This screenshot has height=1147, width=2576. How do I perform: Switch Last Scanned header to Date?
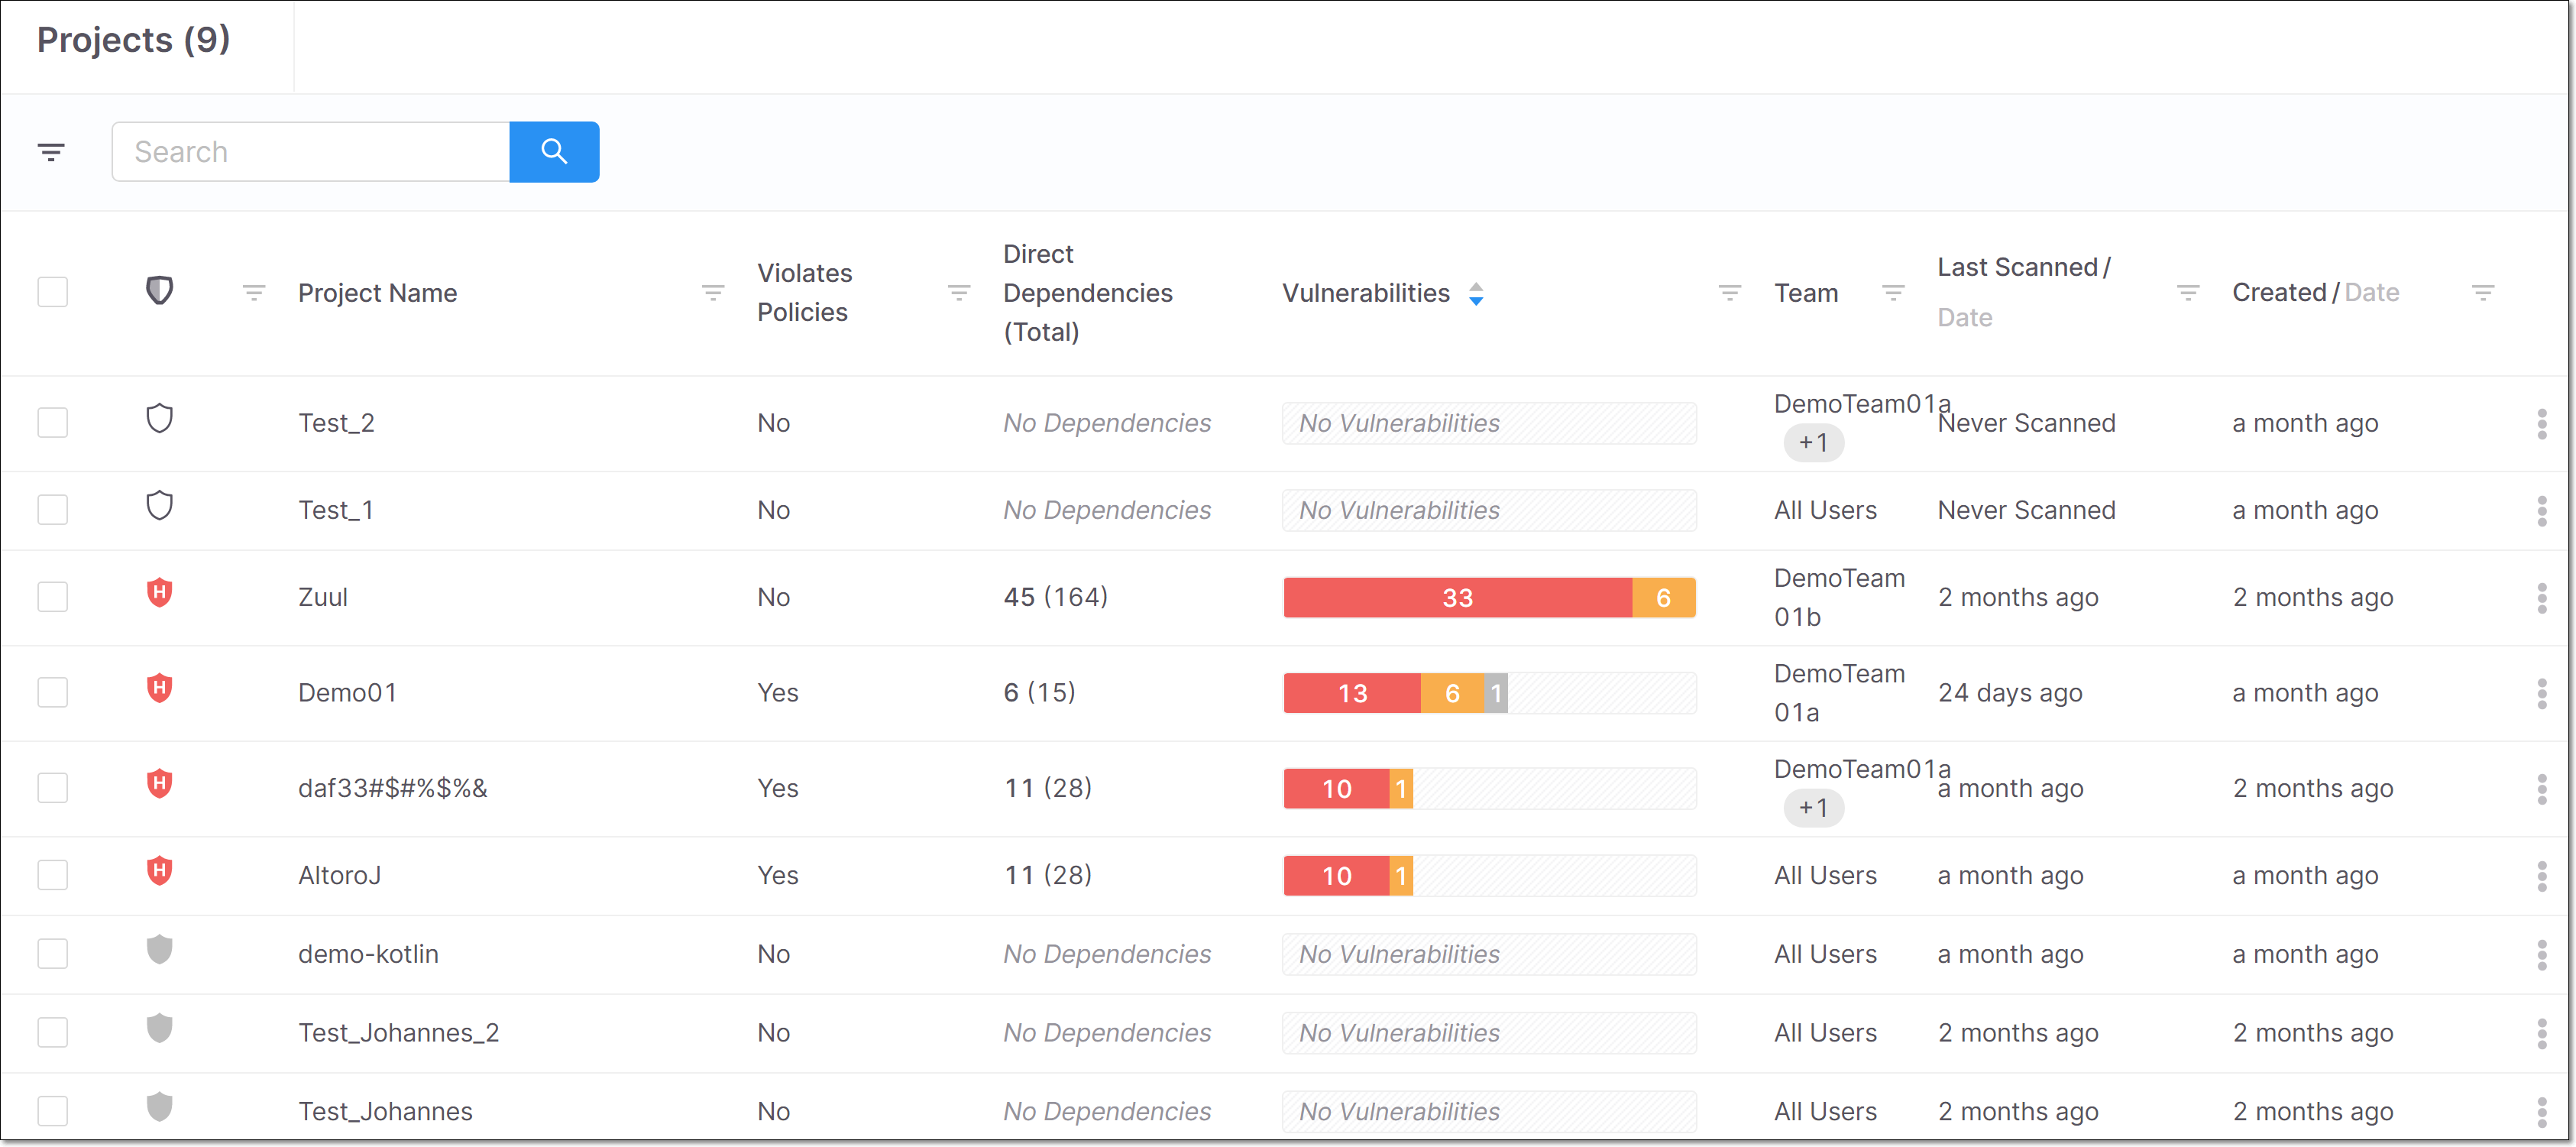point(1964,318)
